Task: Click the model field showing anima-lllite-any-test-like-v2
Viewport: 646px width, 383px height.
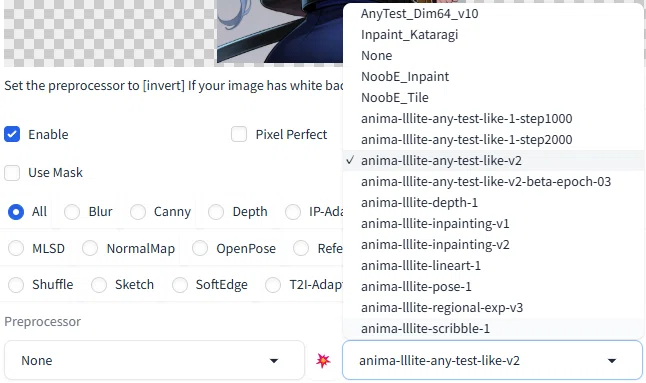Action: pos(492,360)
